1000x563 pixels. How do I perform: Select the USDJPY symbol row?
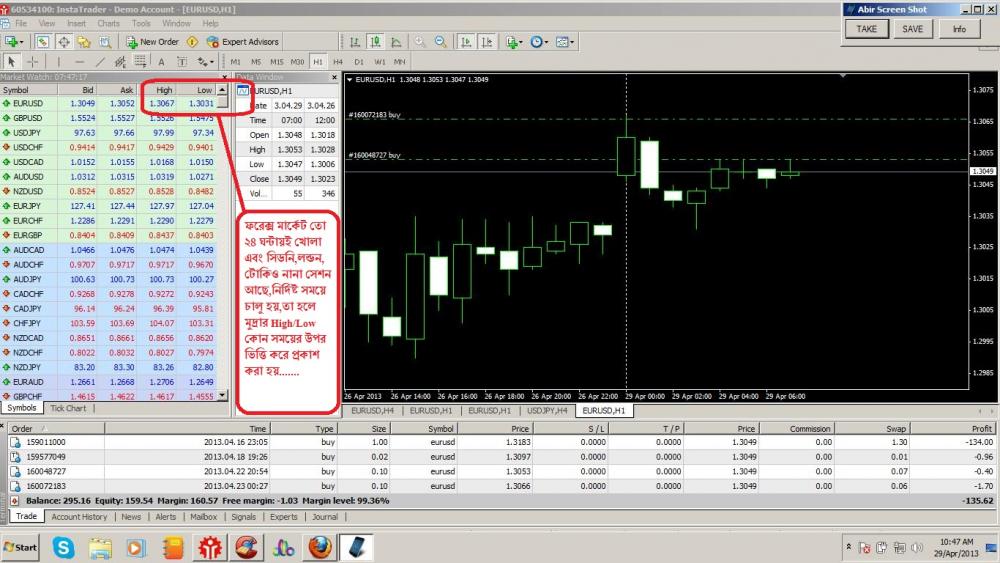tap(108, 133)
